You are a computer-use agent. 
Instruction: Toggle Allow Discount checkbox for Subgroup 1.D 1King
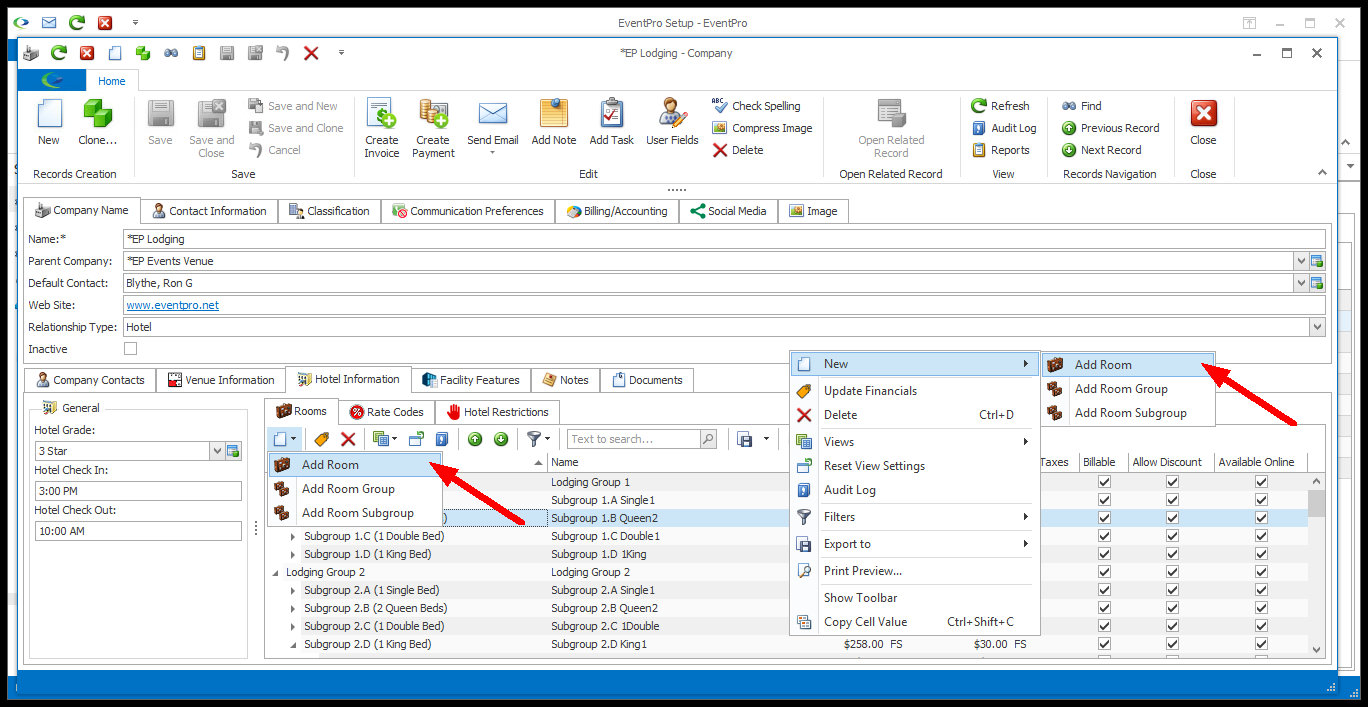[x=1172, y=554]
